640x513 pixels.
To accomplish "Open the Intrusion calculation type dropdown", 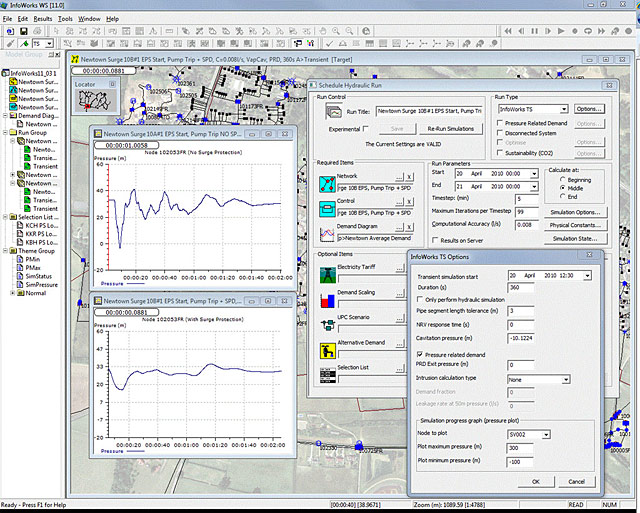I will pos(566,380).
